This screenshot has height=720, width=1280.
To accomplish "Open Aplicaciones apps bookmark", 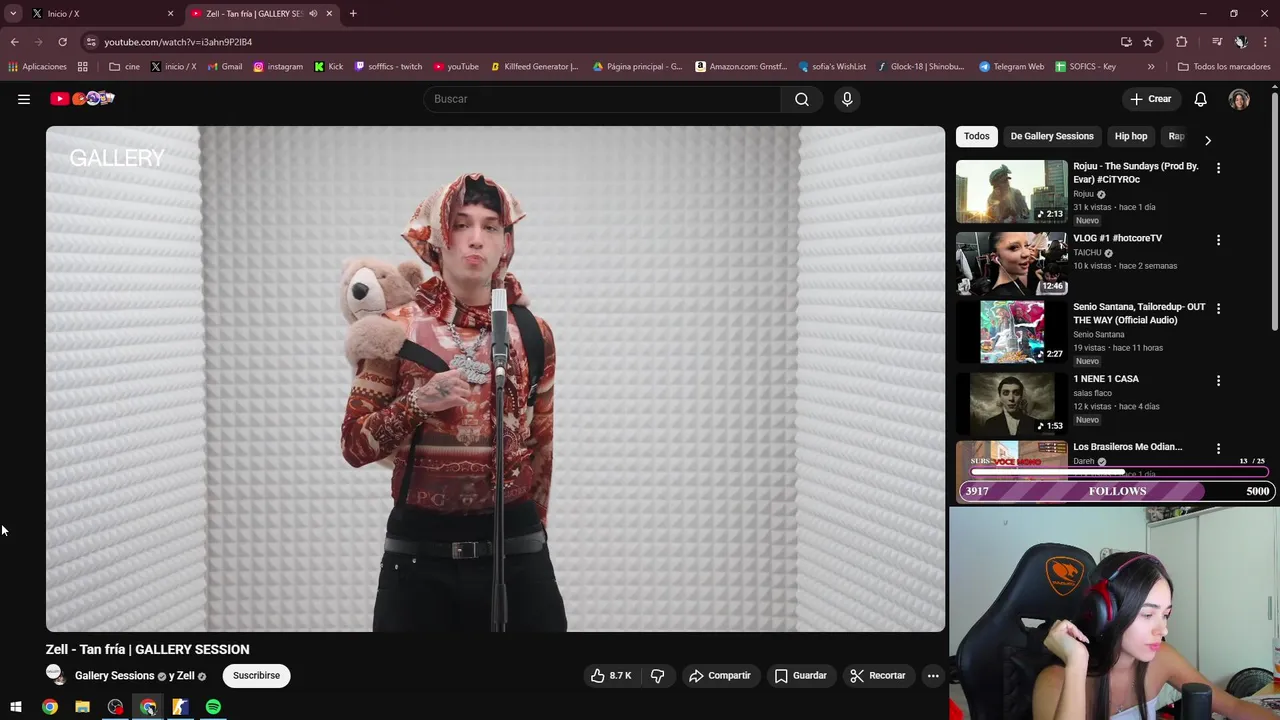I will [x=38, y=67].
